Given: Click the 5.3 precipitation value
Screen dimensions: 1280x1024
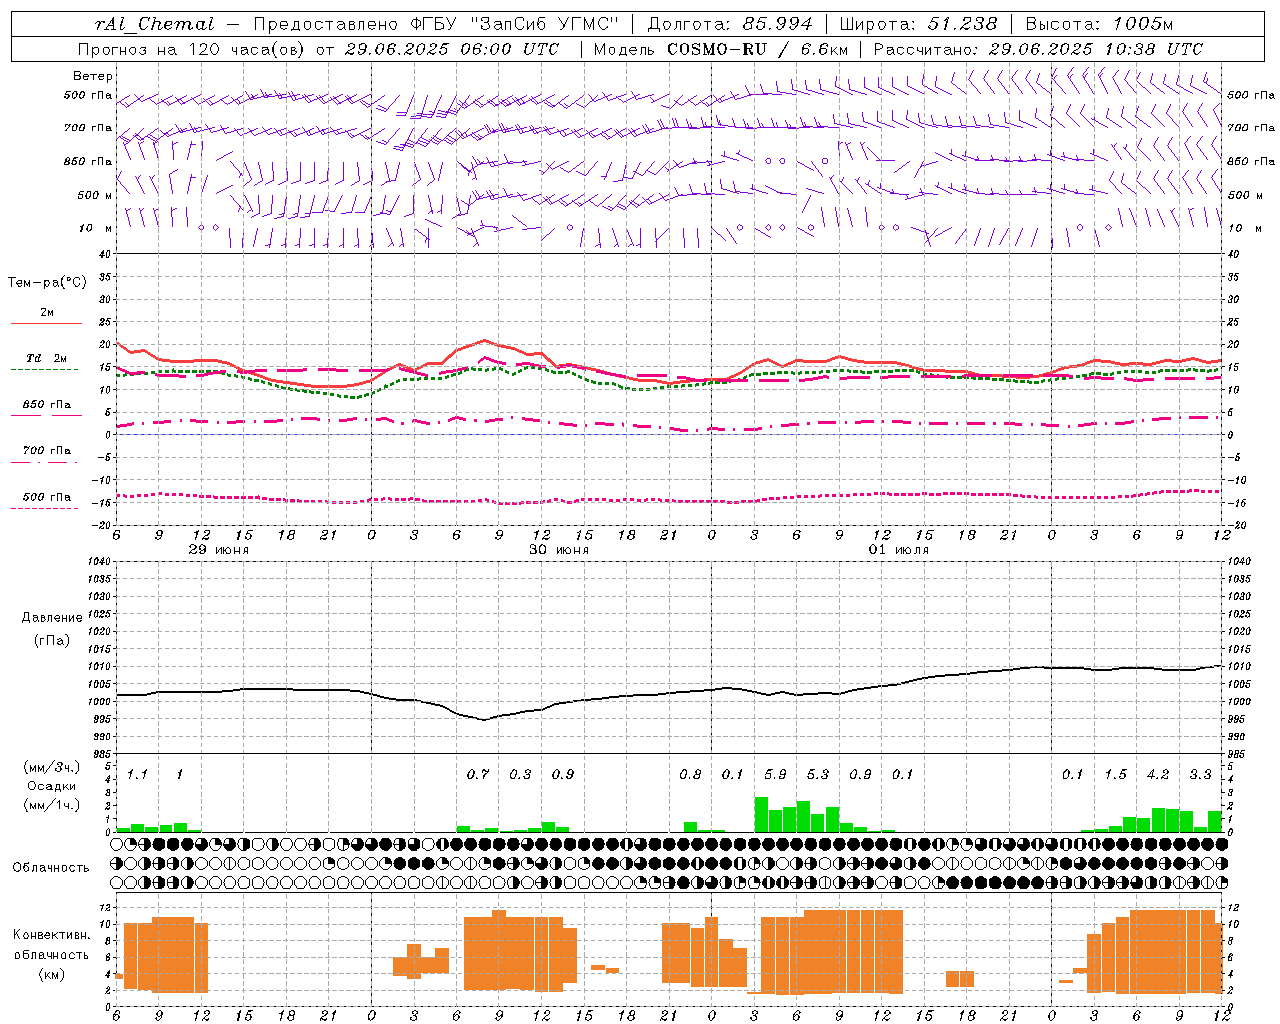Looking at the screenshot, I should [818, 774].
